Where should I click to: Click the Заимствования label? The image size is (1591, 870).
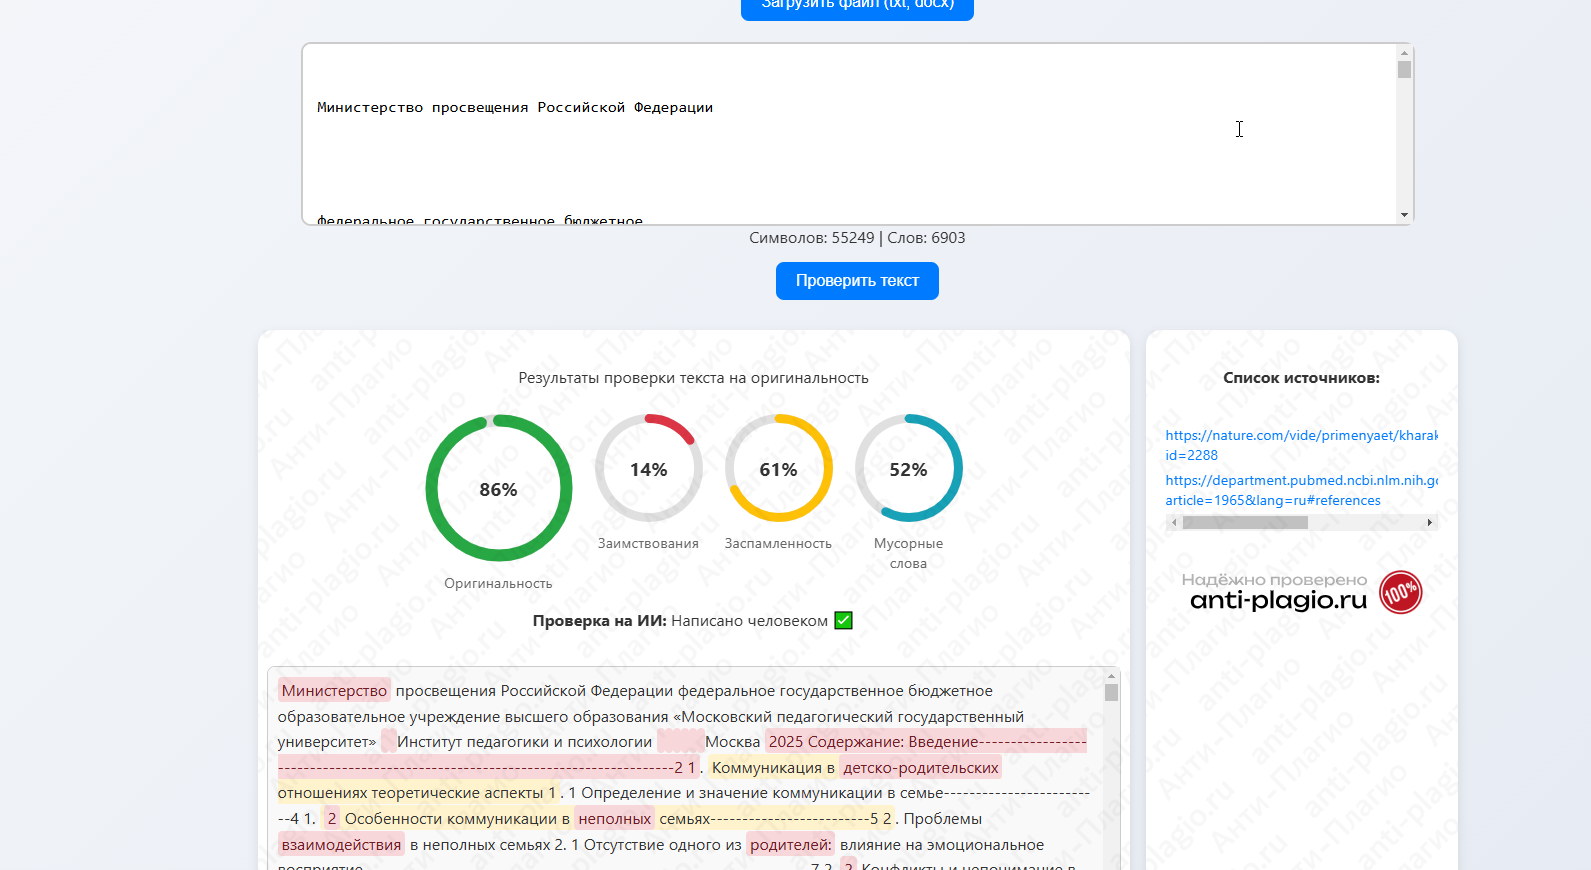pos(648,543)
